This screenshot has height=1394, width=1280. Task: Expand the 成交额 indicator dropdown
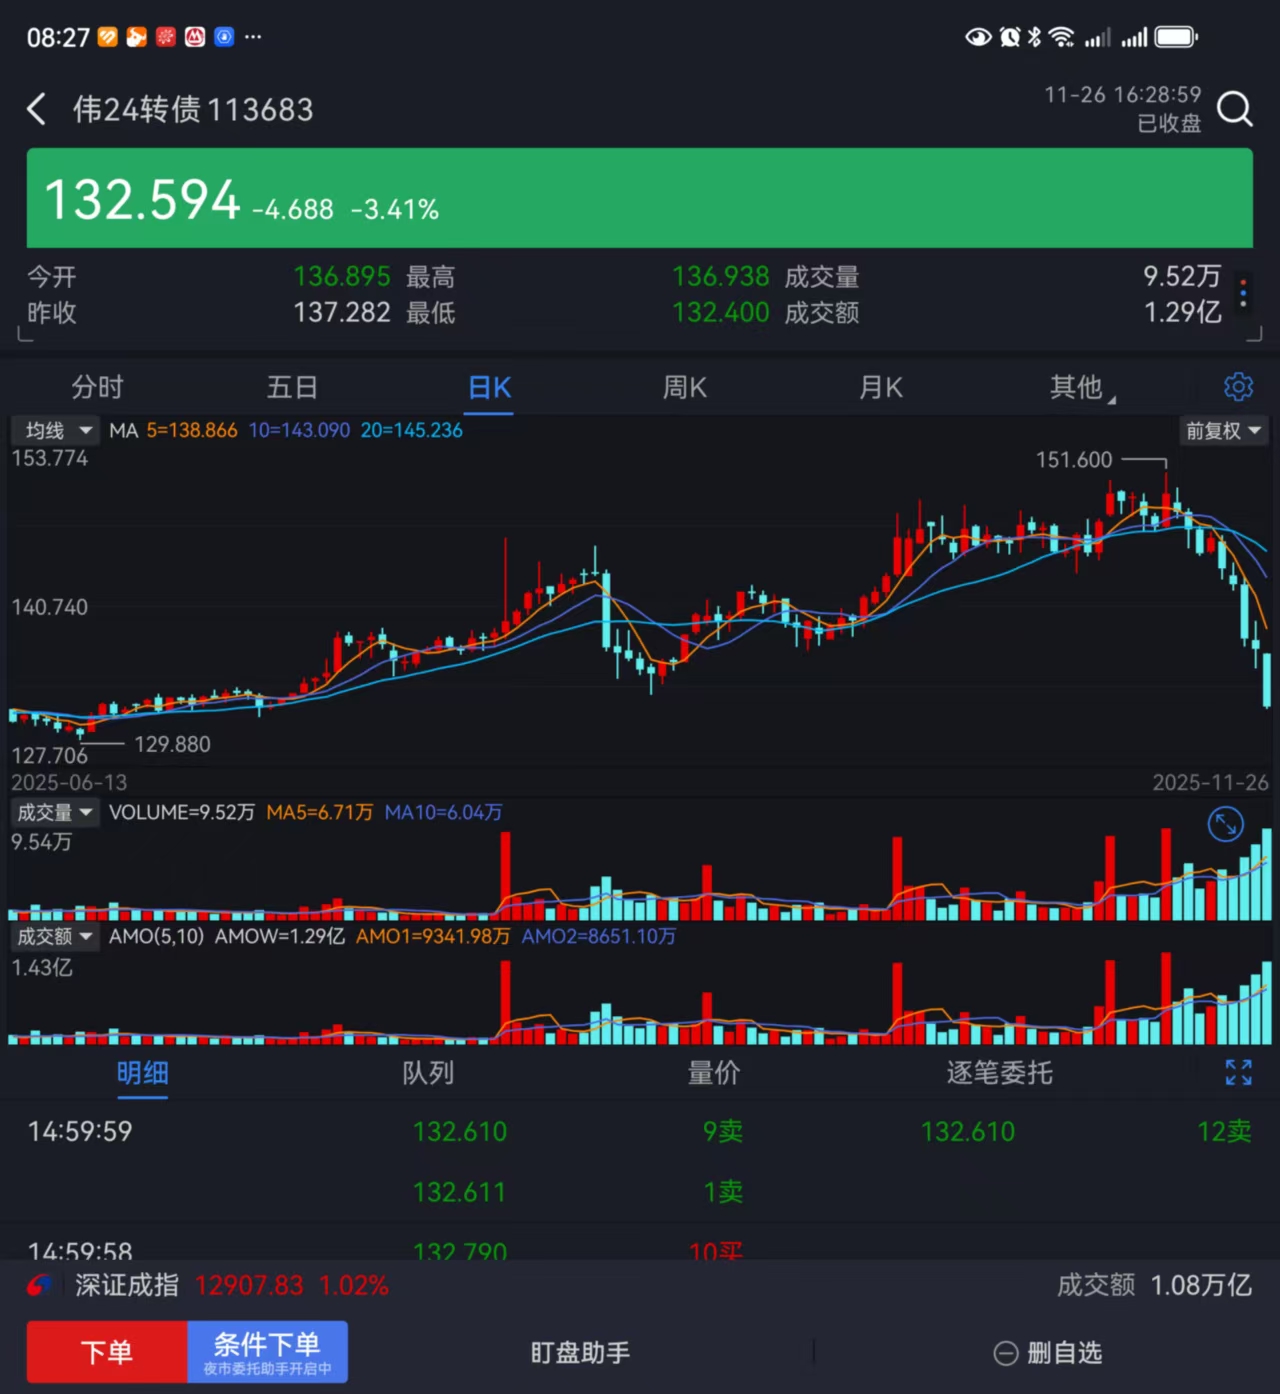pyautogui.click(x=55, y=937)
